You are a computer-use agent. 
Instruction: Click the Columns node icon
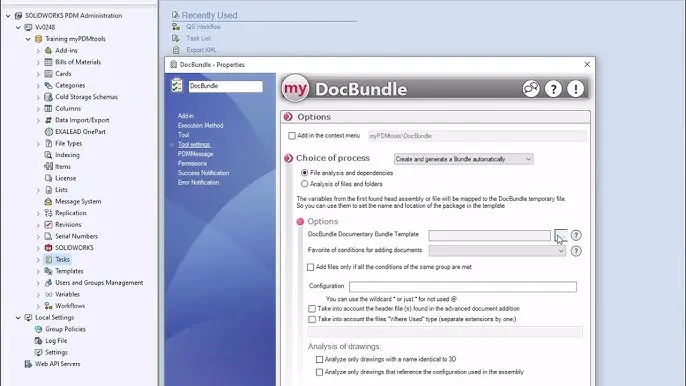[49, 109]
